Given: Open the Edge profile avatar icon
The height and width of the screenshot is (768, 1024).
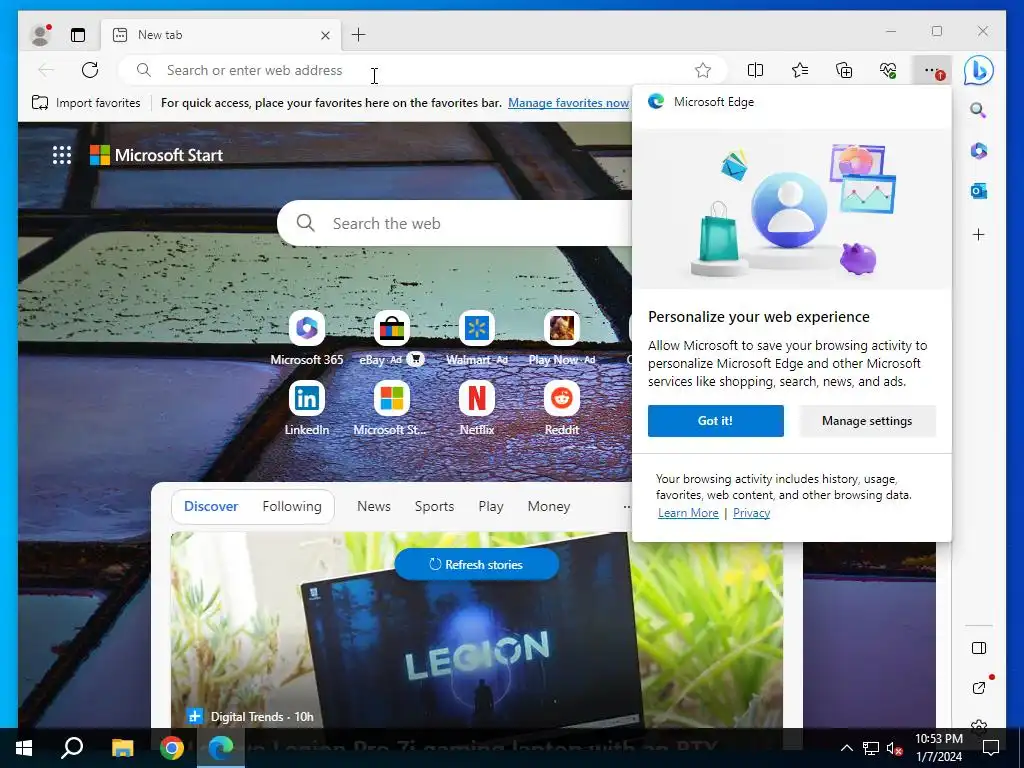Looking at the screenshot, I should tap(40, 35).
